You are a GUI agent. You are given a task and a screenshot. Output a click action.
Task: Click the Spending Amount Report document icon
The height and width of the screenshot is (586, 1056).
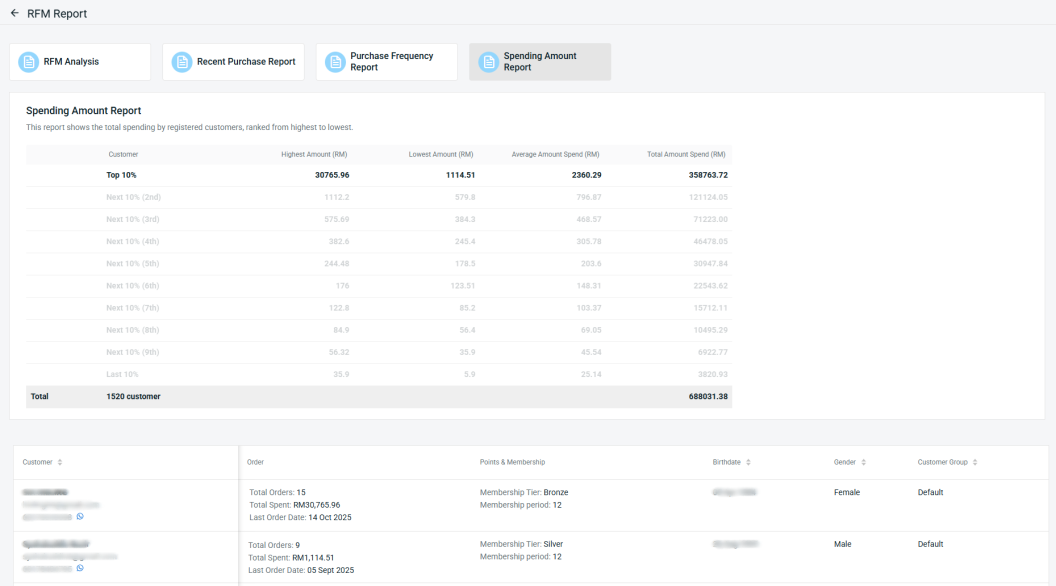(488, 62)
